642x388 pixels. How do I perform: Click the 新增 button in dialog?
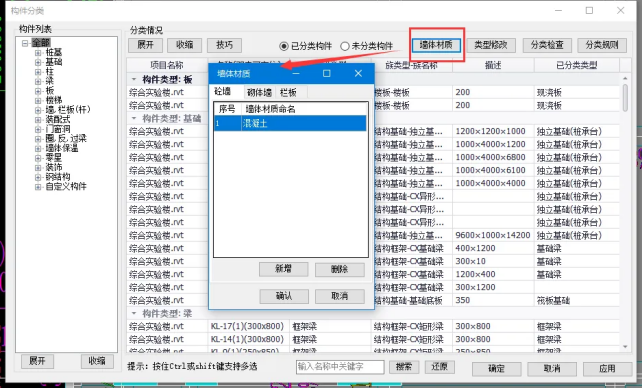283,269
